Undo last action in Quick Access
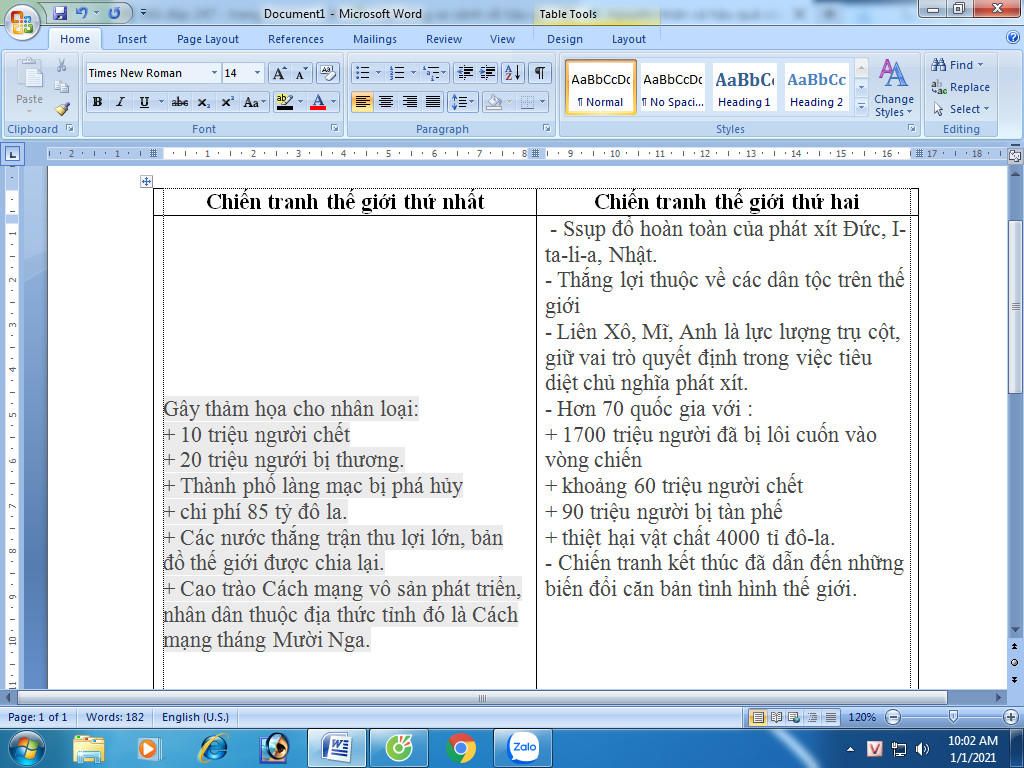Image resolution: width=1024 pixels, height=768 pixels. point(81,12)
